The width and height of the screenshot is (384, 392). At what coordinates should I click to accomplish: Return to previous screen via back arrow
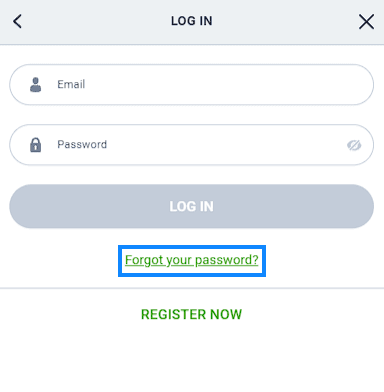(x=17, y=22)
